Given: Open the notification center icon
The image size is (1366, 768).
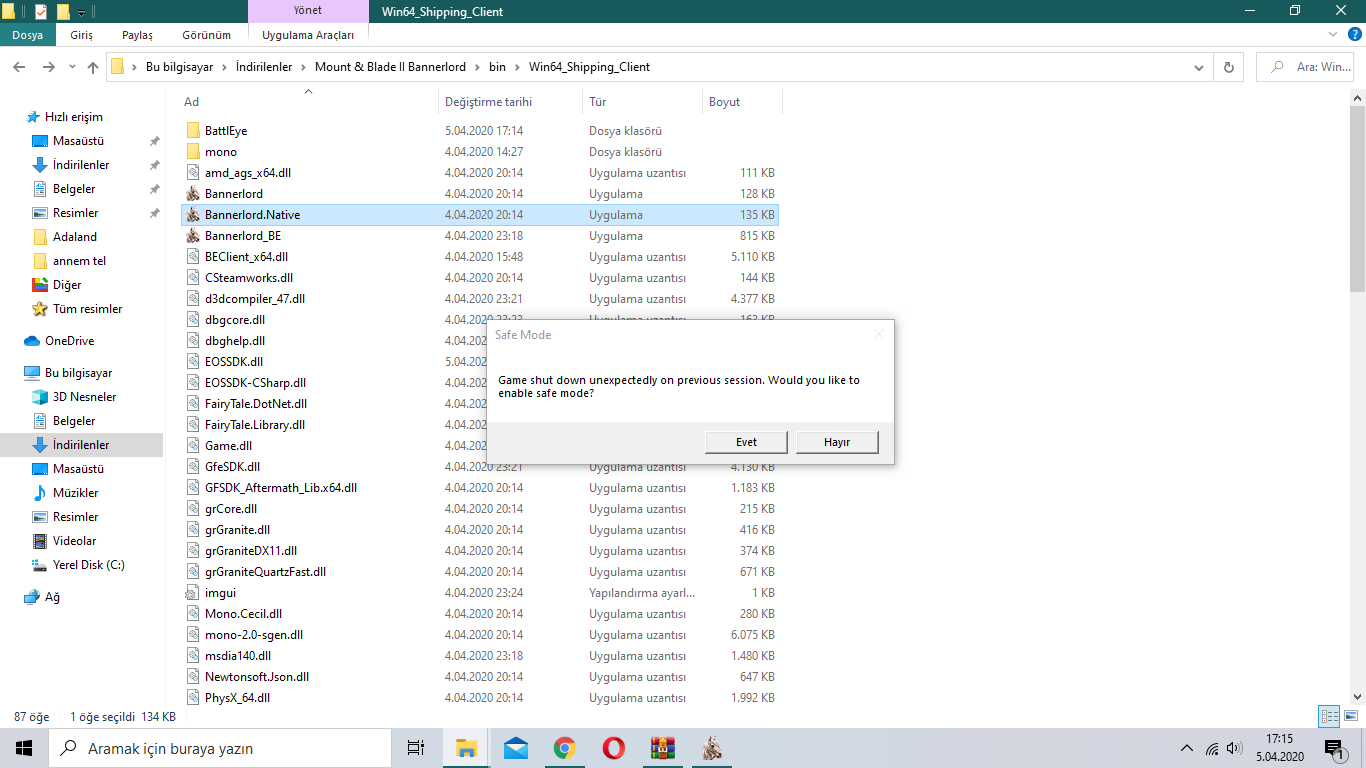Looking at the screenshot, I should tap(1333, 748).
